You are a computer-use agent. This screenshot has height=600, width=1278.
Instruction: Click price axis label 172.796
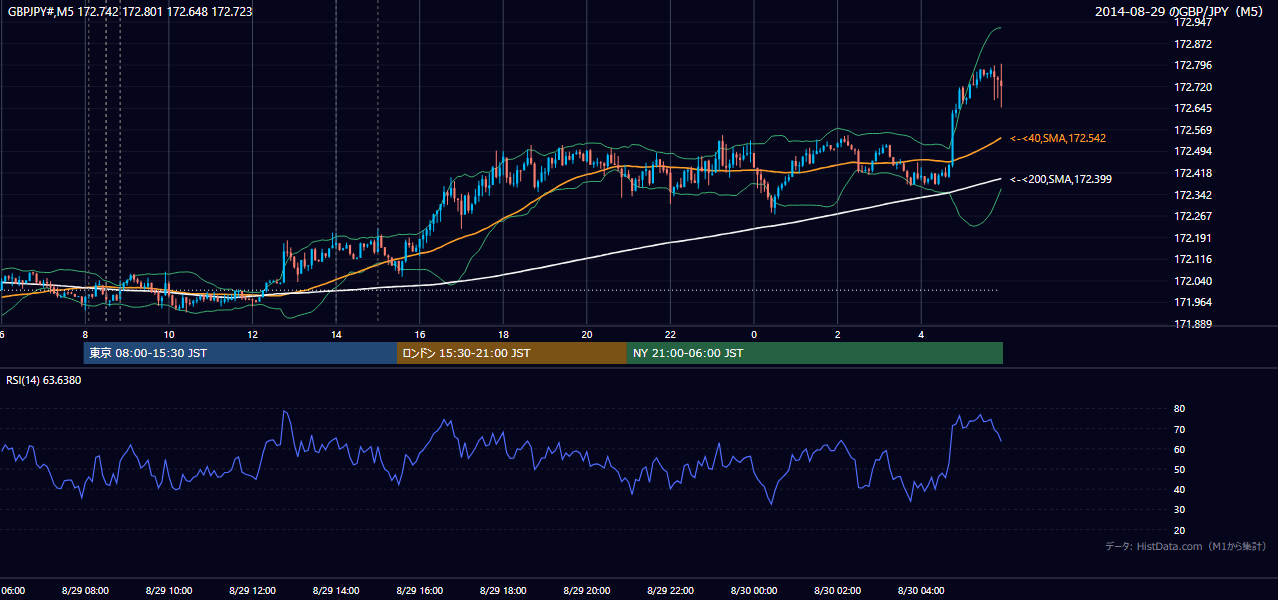1193,65
